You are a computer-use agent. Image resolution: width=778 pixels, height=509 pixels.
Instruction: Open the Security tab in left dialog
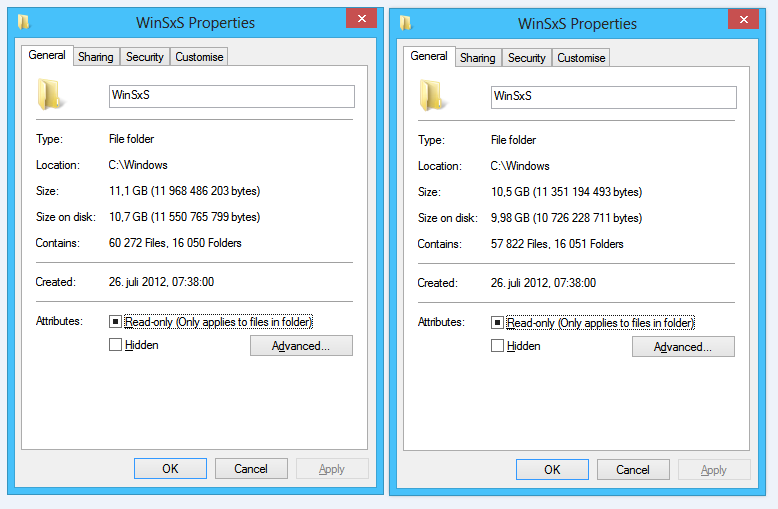tap(145, 57)
